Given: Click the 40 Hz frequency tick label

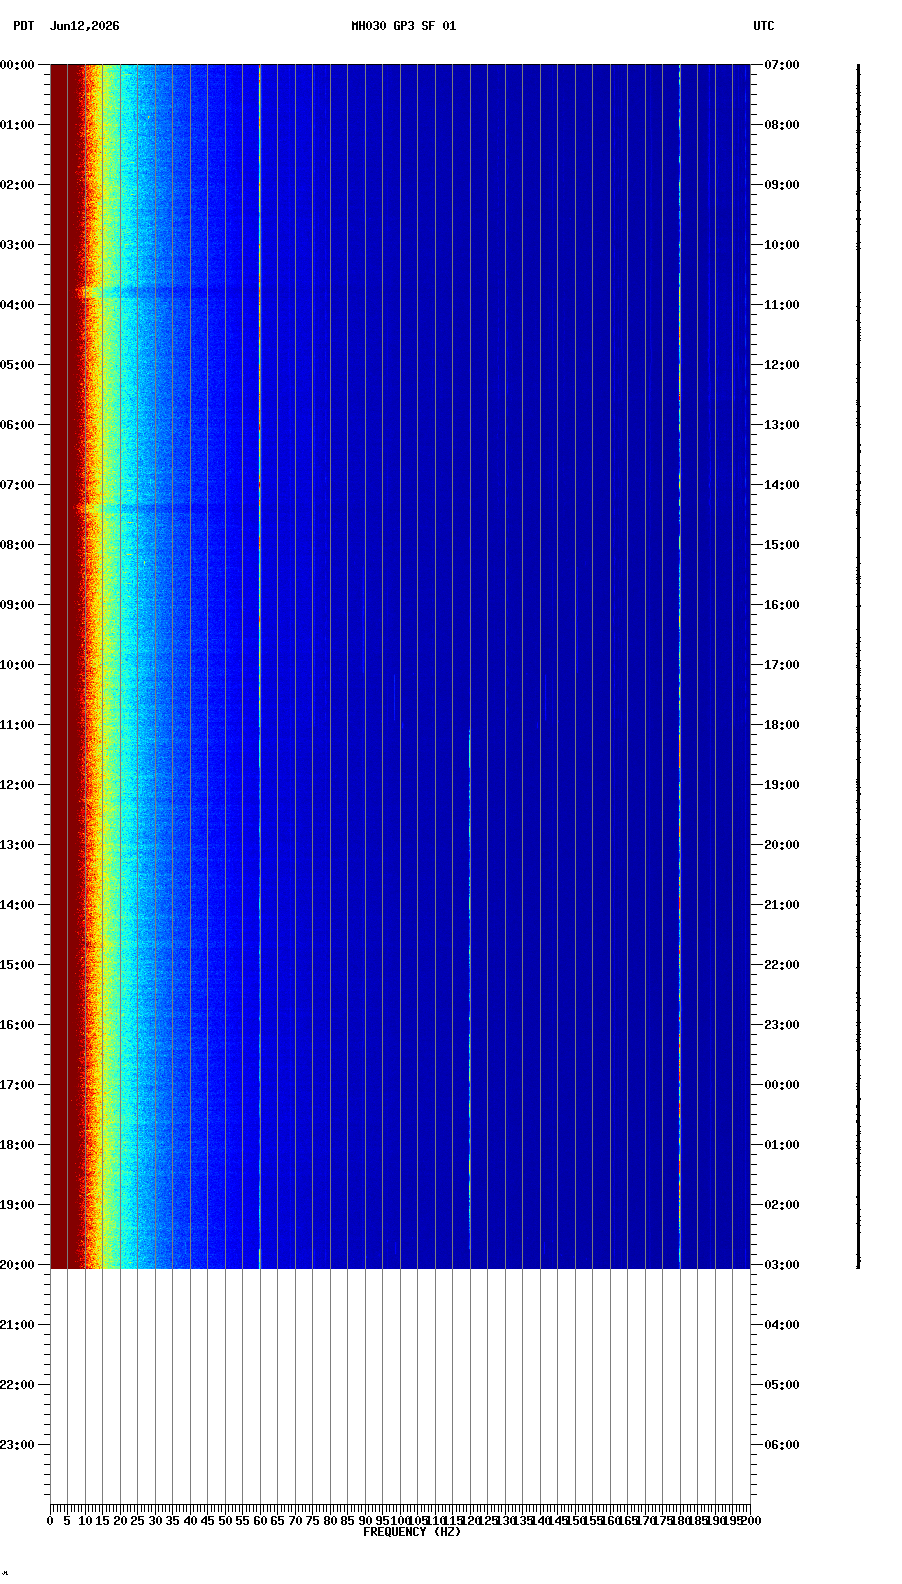Looking at the screenshot, I should pyautogui.click(x=190, y=1521).
